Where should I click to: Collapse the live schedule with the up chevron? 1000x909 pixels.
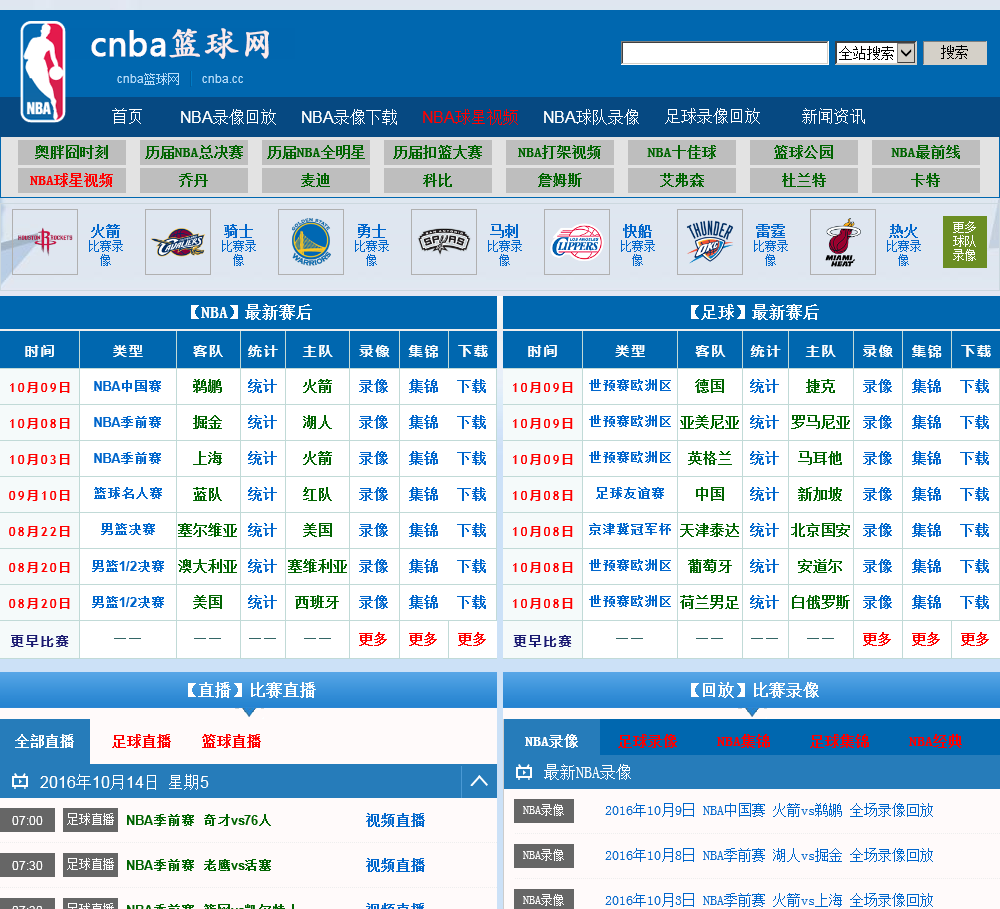pos(479,781)
